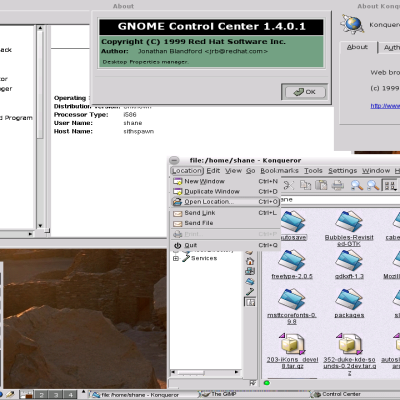Select the Cut scissors icon in Konqueror toolbar
This screenshot has height=400, width=400.
[289, 185]
